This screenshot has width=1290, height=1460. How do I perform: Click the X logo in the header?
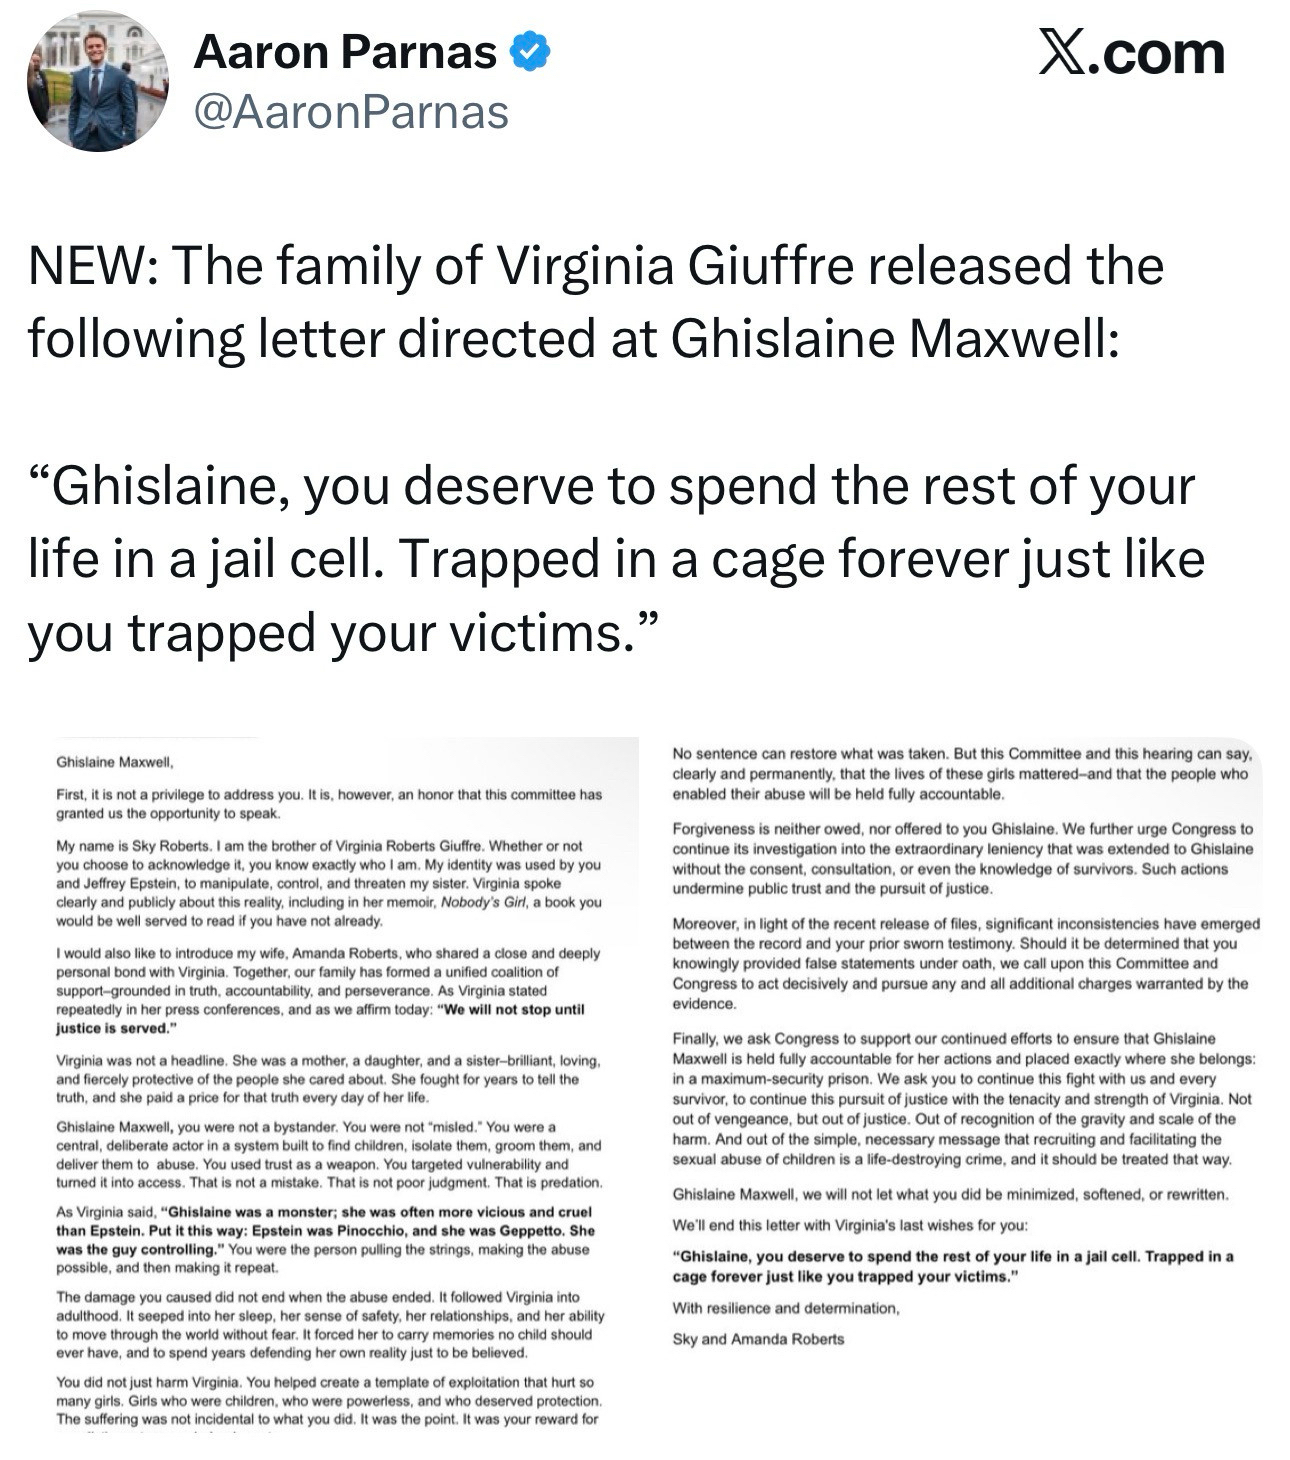(1066, 52)
